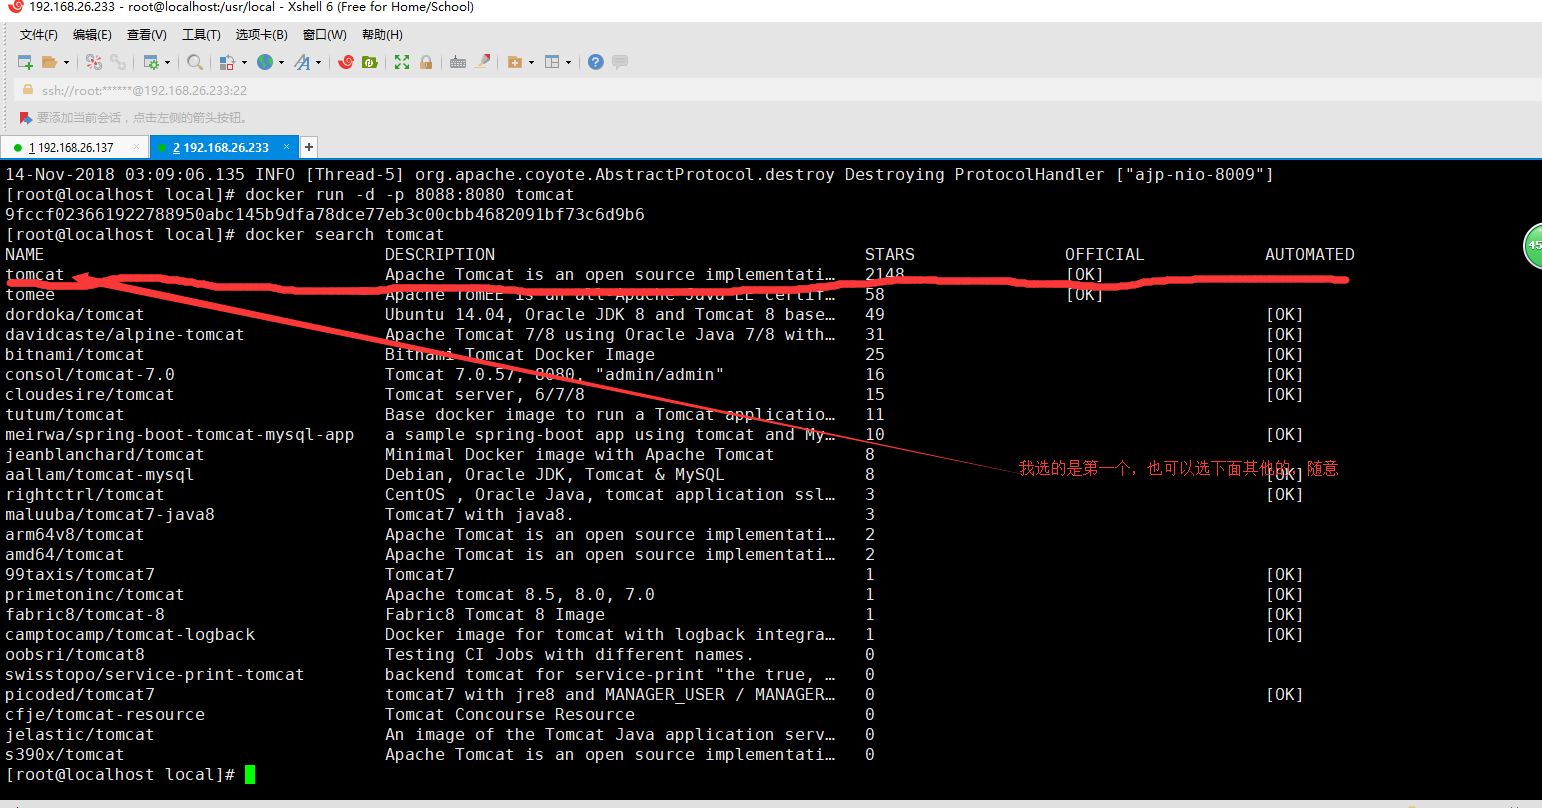Click 'bitnami/tomcat' row name

[x=74, y=354]
